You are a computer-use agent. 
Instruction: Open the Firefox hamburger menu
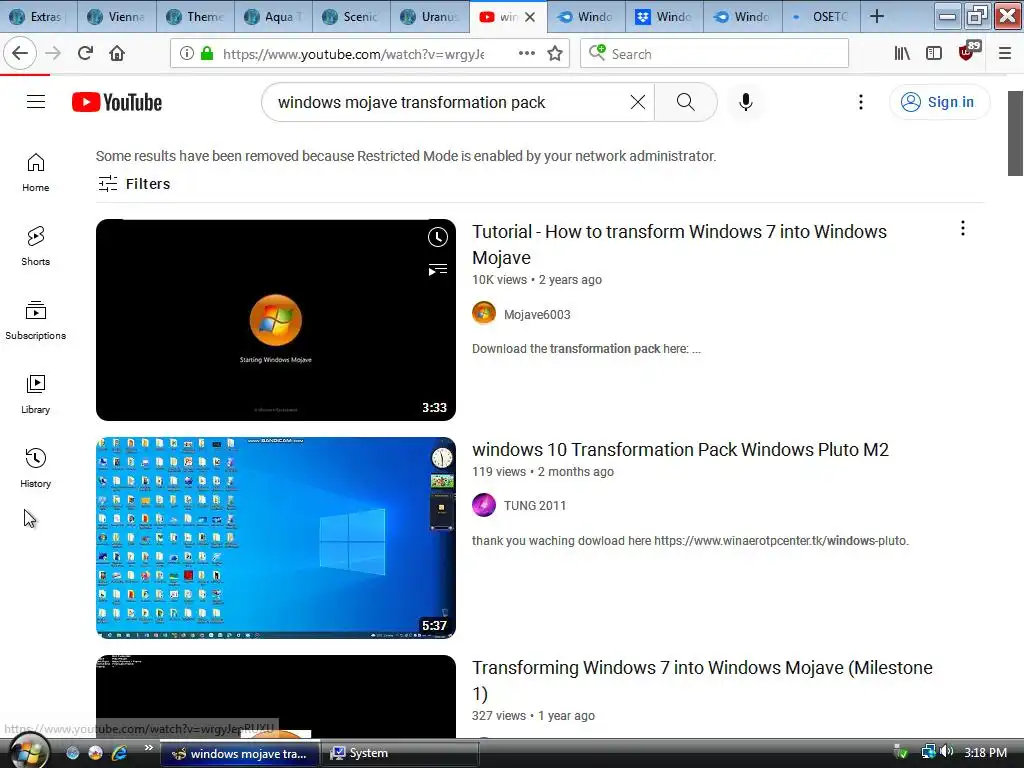[1005, 54]
